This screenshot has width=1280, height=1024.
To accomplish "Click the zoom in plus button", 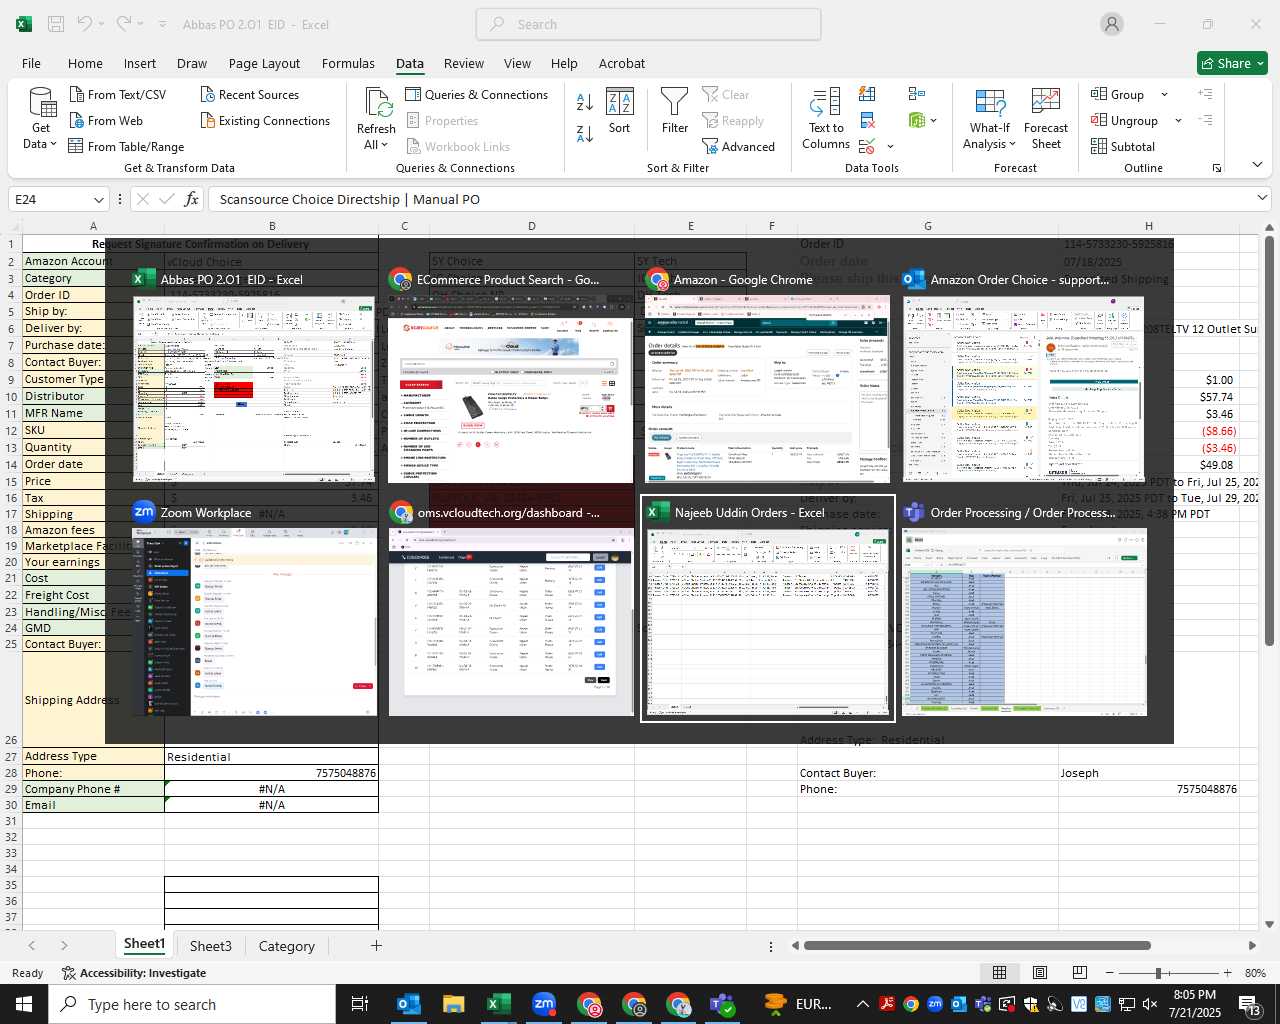I will pyautogui.click(x=1227, y=973).
